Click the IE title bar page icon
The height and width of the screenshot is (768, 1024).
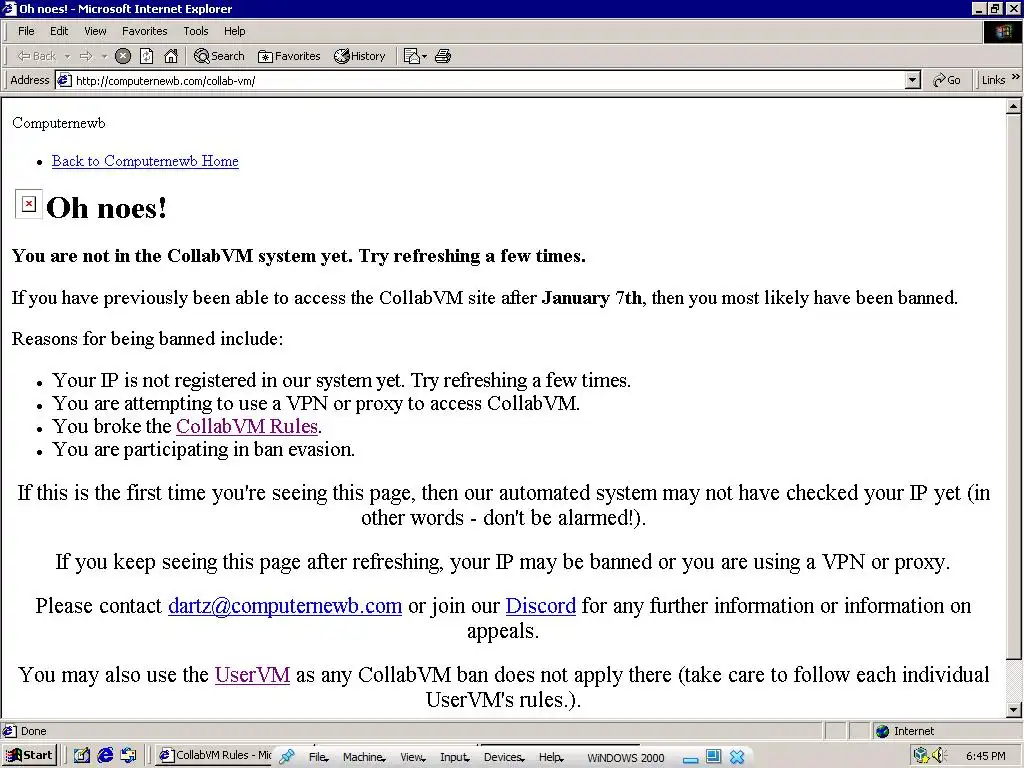point(9,8)
